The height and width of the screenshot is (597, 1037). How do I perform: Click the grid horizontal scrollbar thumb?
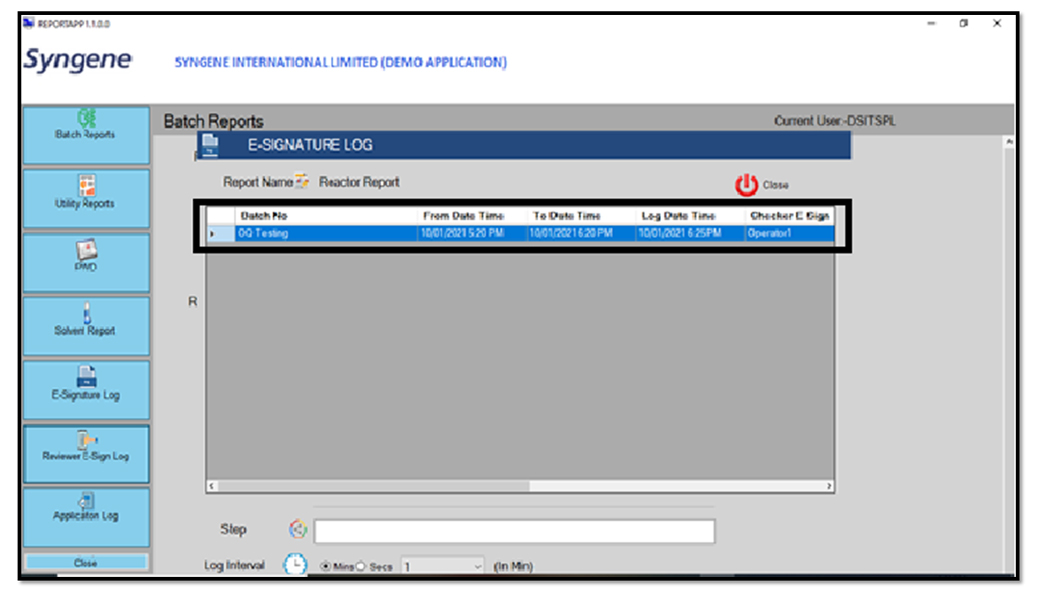tap(374, 486)
